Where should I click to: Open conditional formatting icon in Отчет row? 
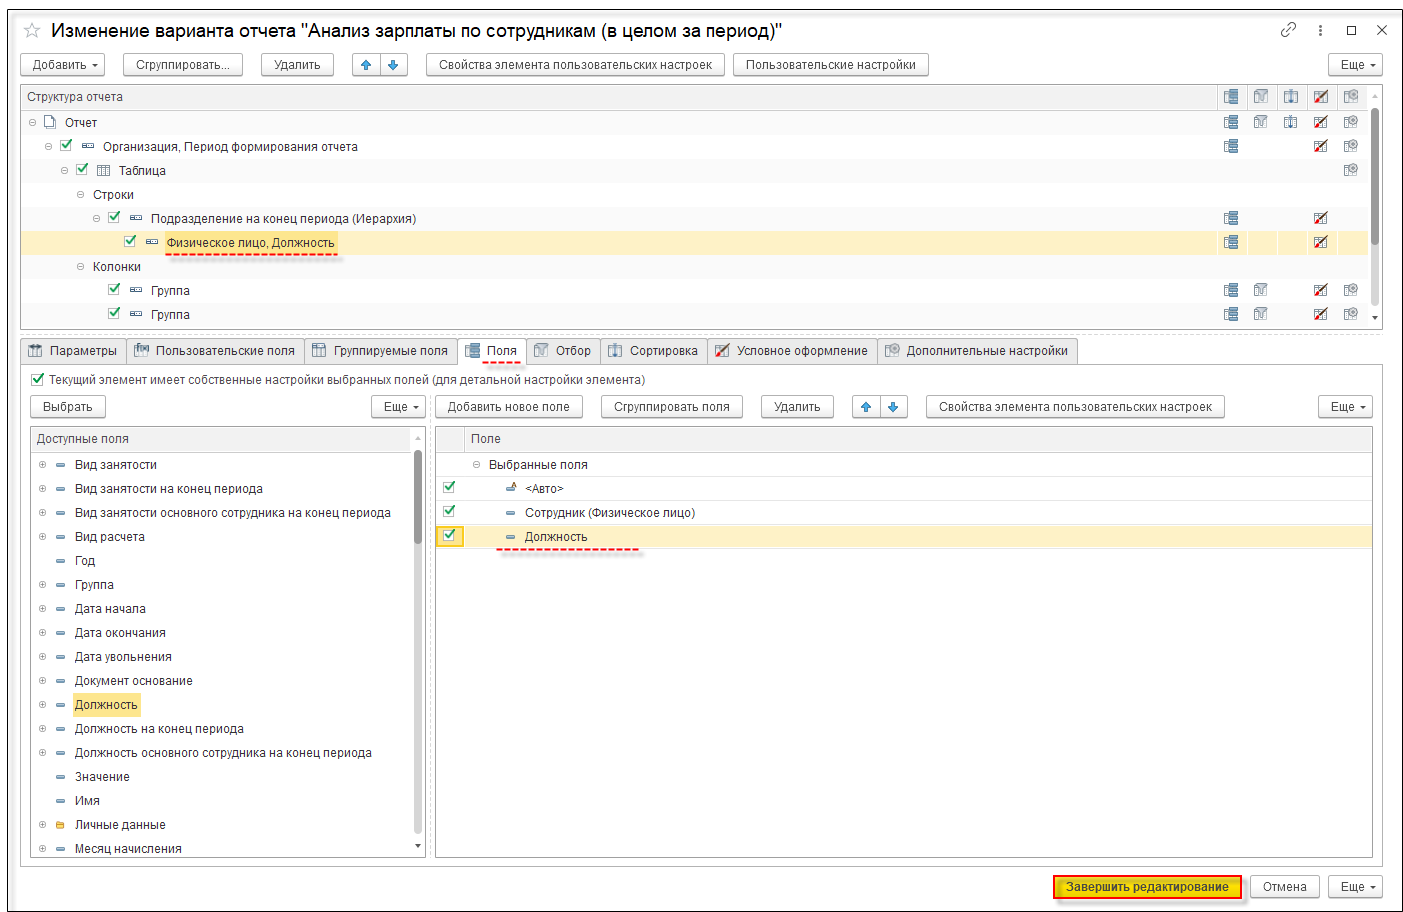pos(1321,122)
